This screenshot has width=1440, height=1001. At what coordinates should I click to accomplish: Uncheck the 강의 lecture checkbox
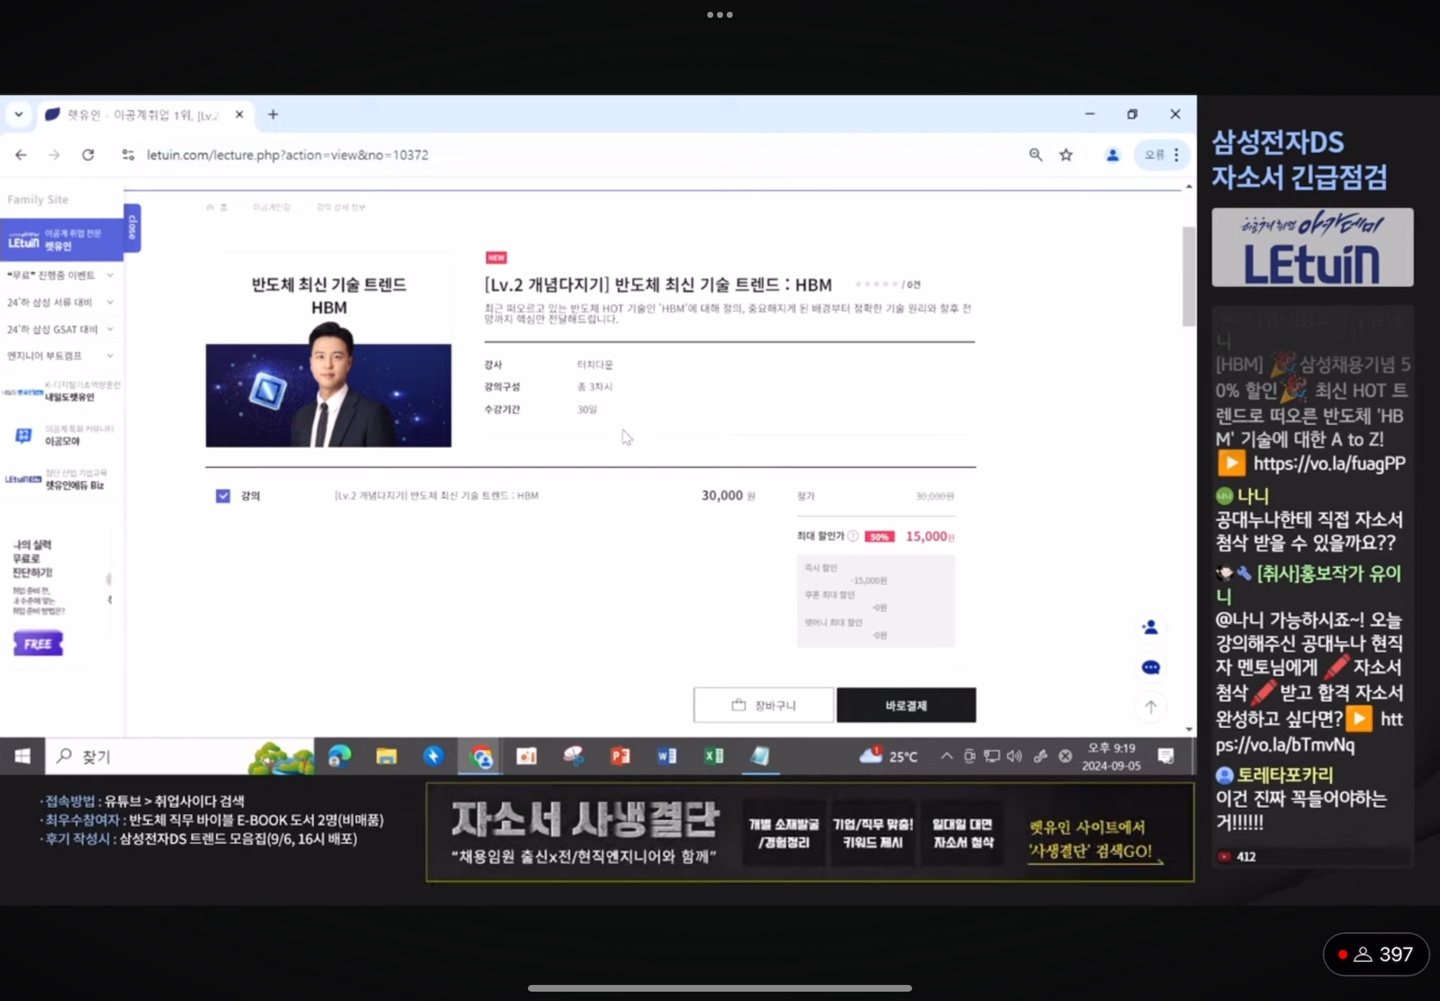click(223, 496)
